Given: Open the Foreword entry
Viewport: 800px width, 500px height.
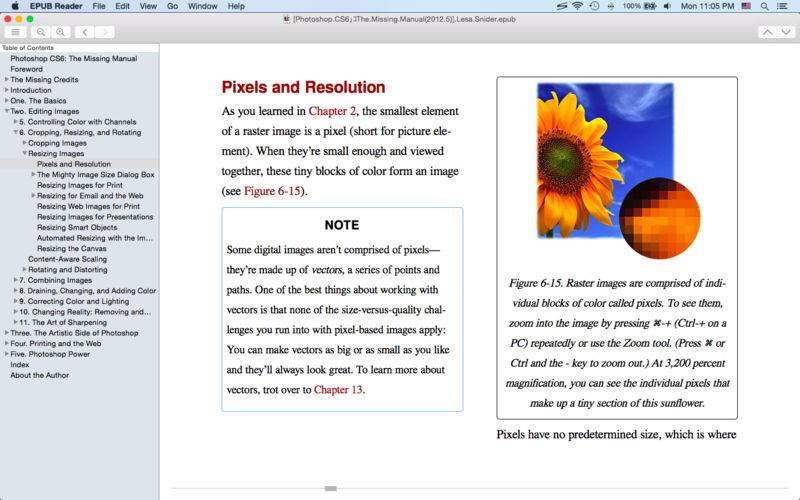Looking at the screenshot, I should pos(27,69).
